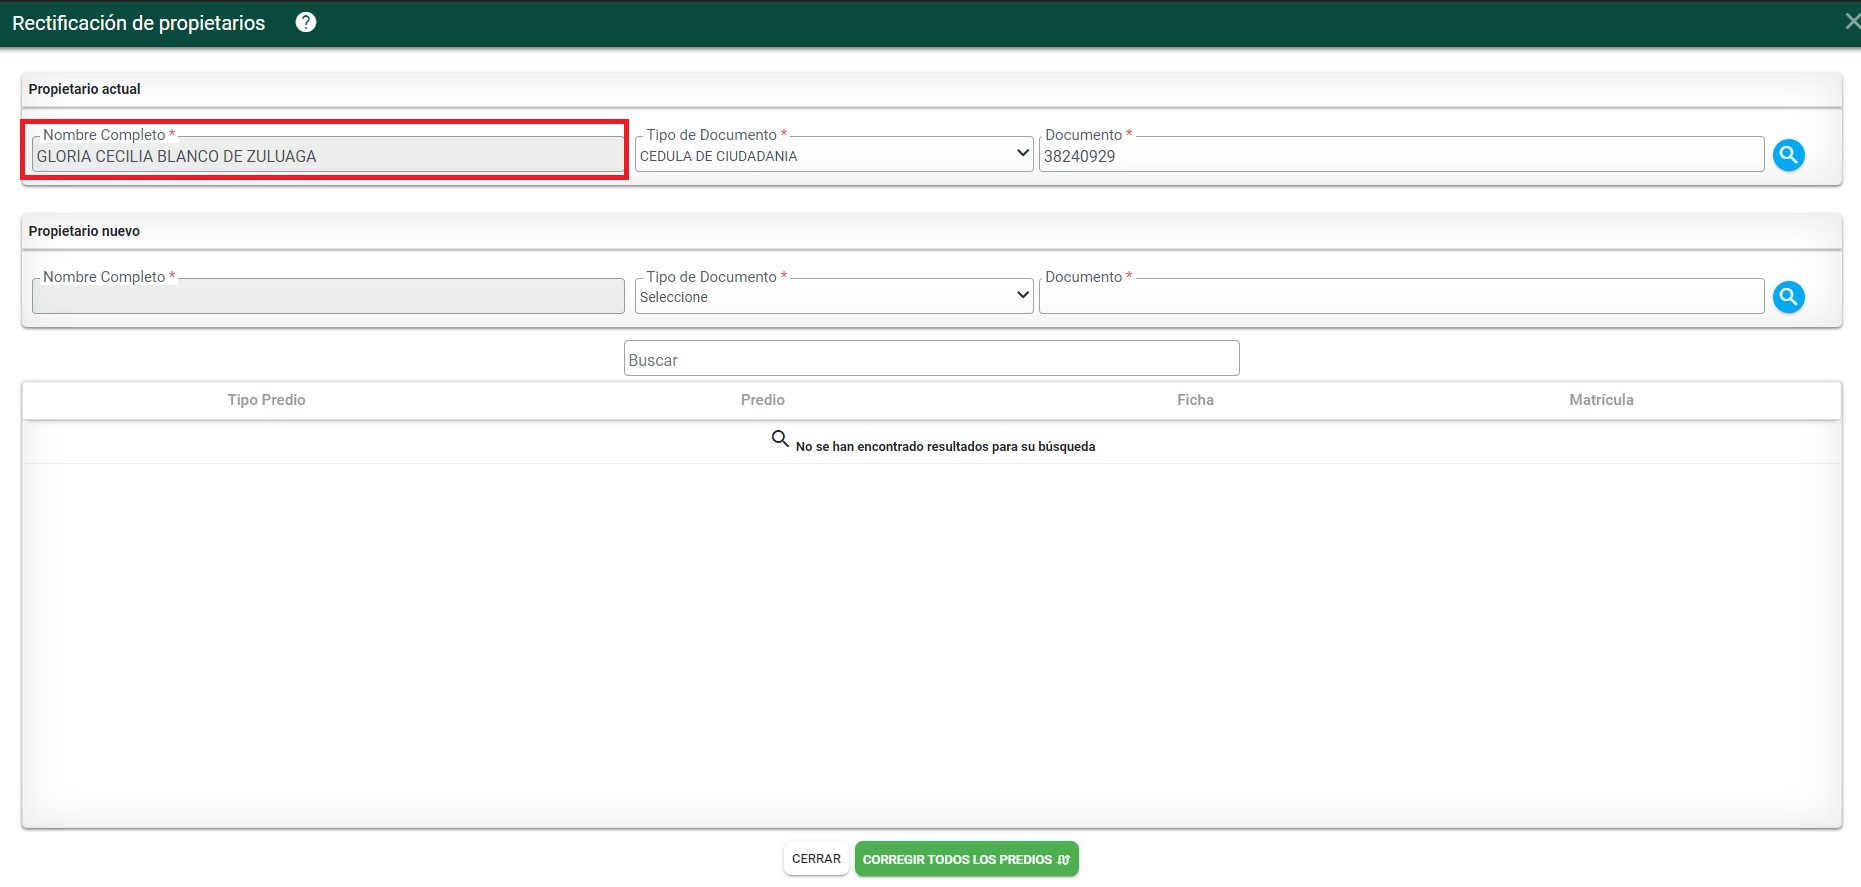The image size is (1861, 887).
Task: Click into the Buscar search box
Action: [931, 359]
